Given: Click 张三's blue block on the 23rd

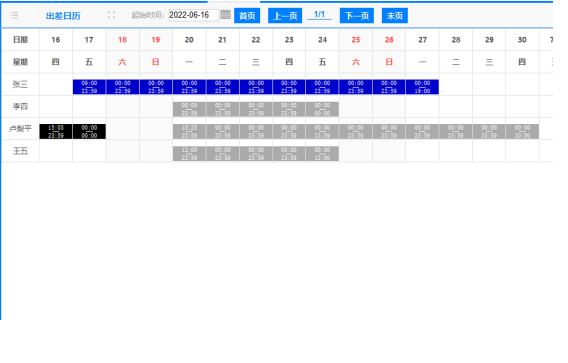Looking at the screenshot, I should tap(289, 87).
